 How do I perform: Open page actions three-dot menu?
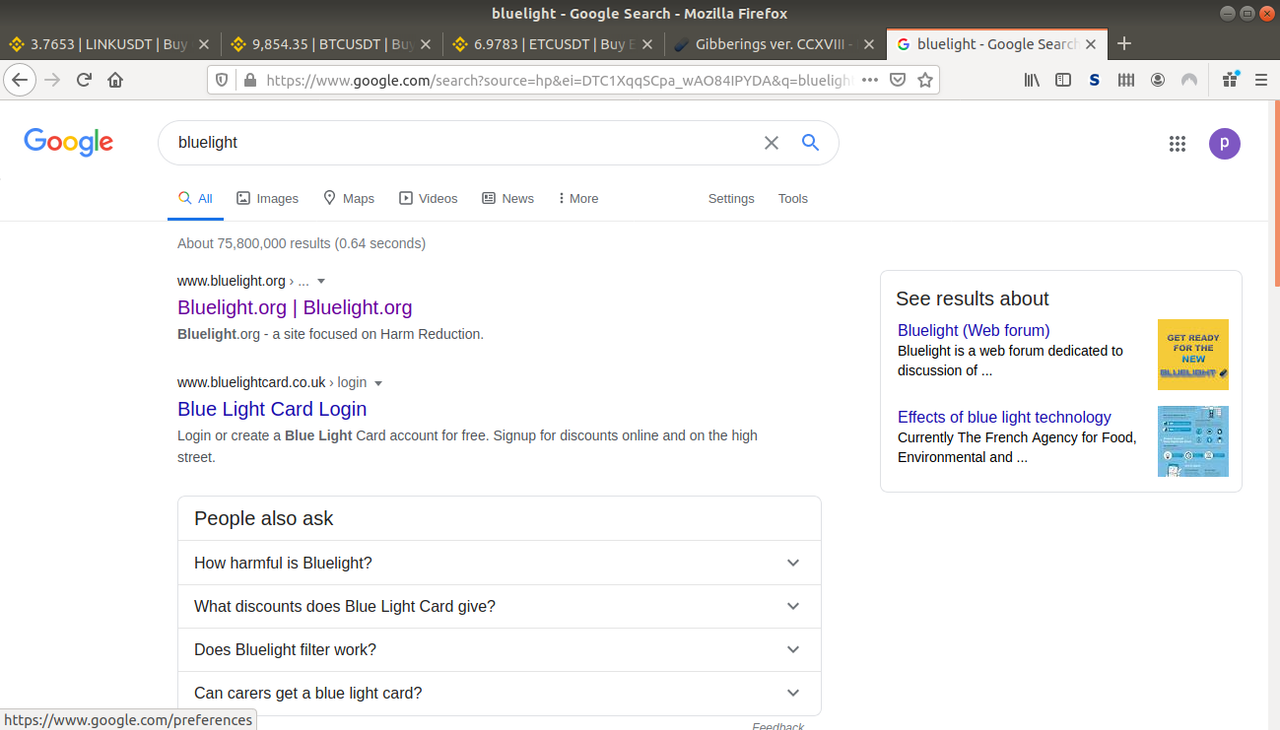click(x=870, y=80)
